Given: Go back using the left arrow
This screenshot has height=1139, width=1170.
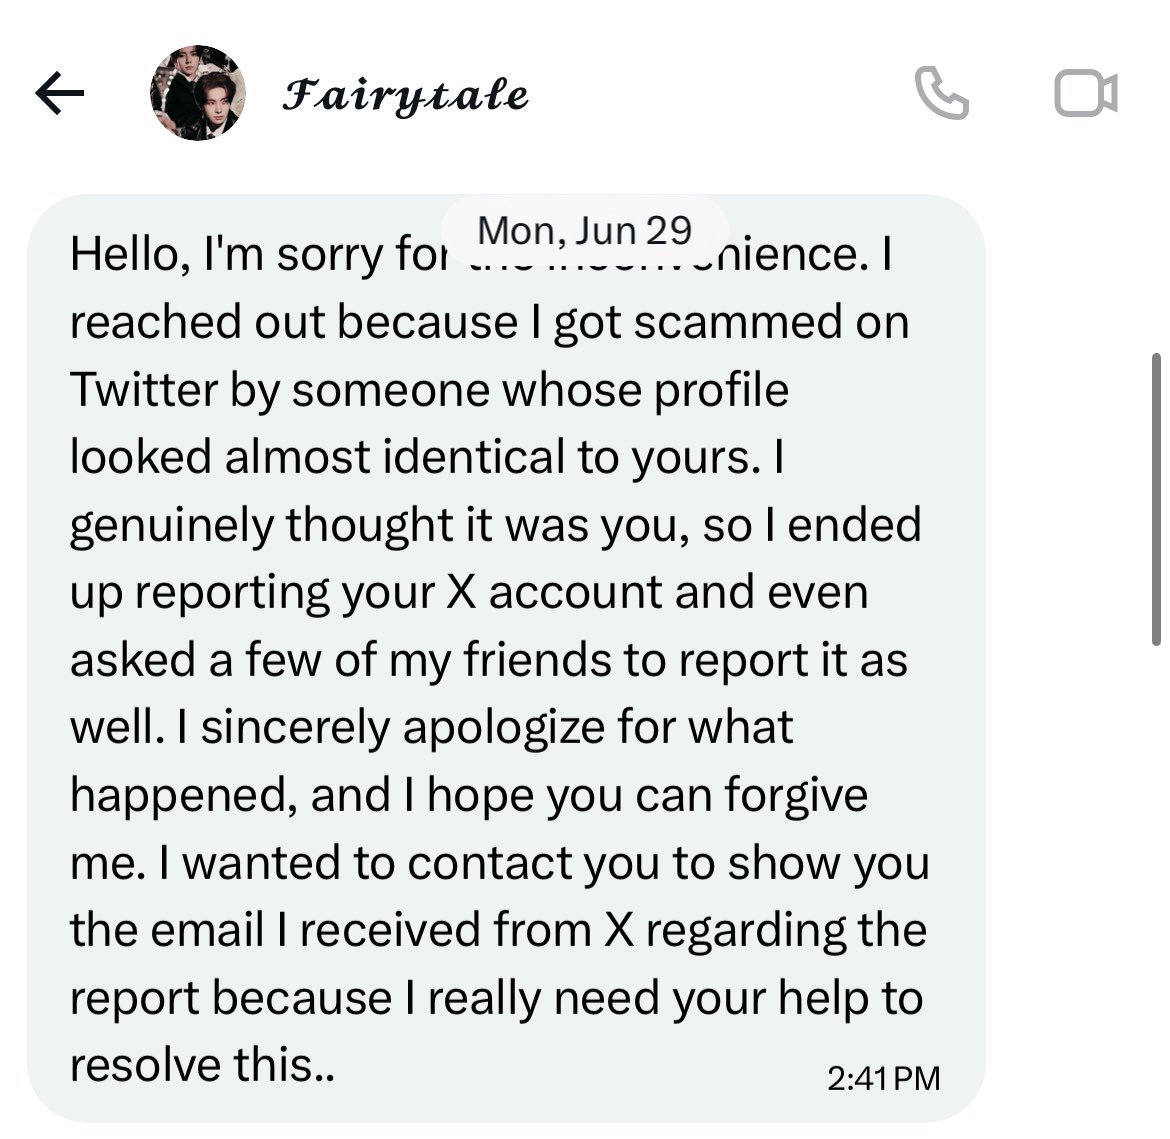Looking at the screenshot, I should click(x=60, y=93).
